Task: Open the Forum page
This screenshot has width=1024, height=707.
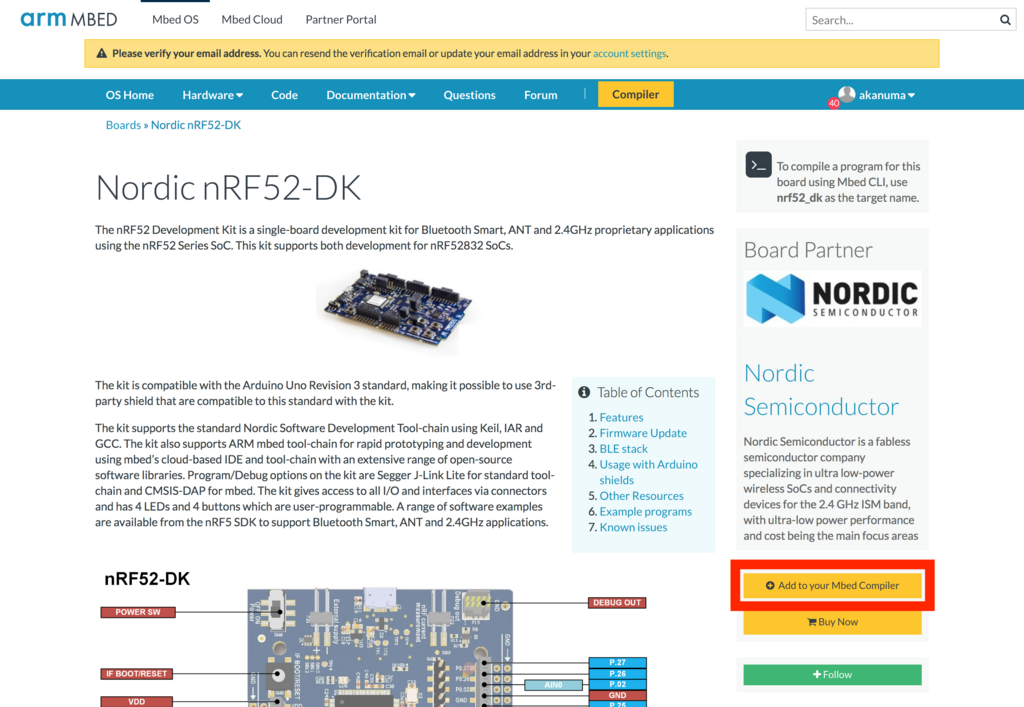Action: [541, 95]
